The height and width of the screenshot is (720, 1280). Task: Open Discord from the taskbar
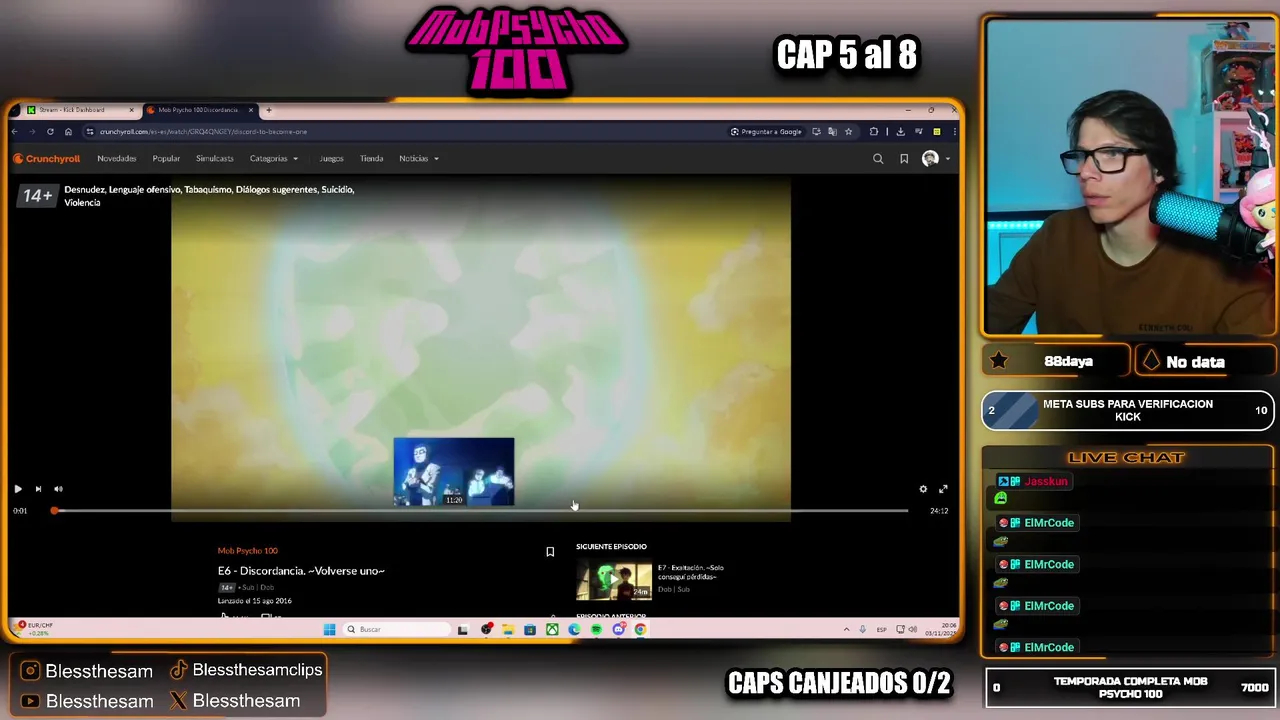618,629
